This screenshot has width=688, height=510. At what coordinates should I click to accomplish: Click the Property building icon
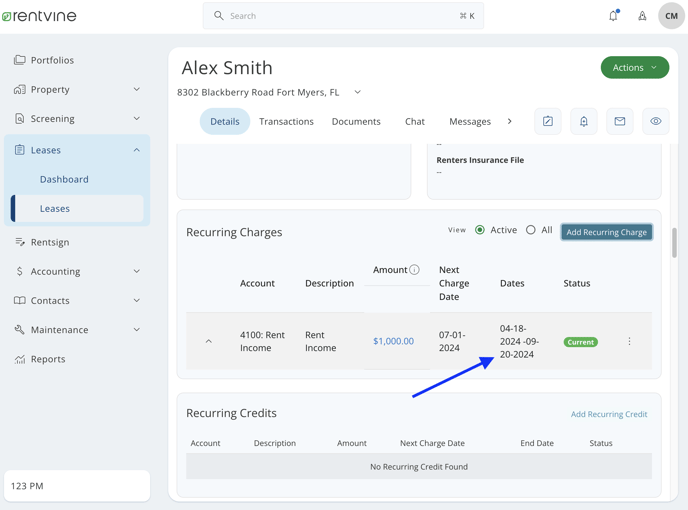tap(19, 90)
